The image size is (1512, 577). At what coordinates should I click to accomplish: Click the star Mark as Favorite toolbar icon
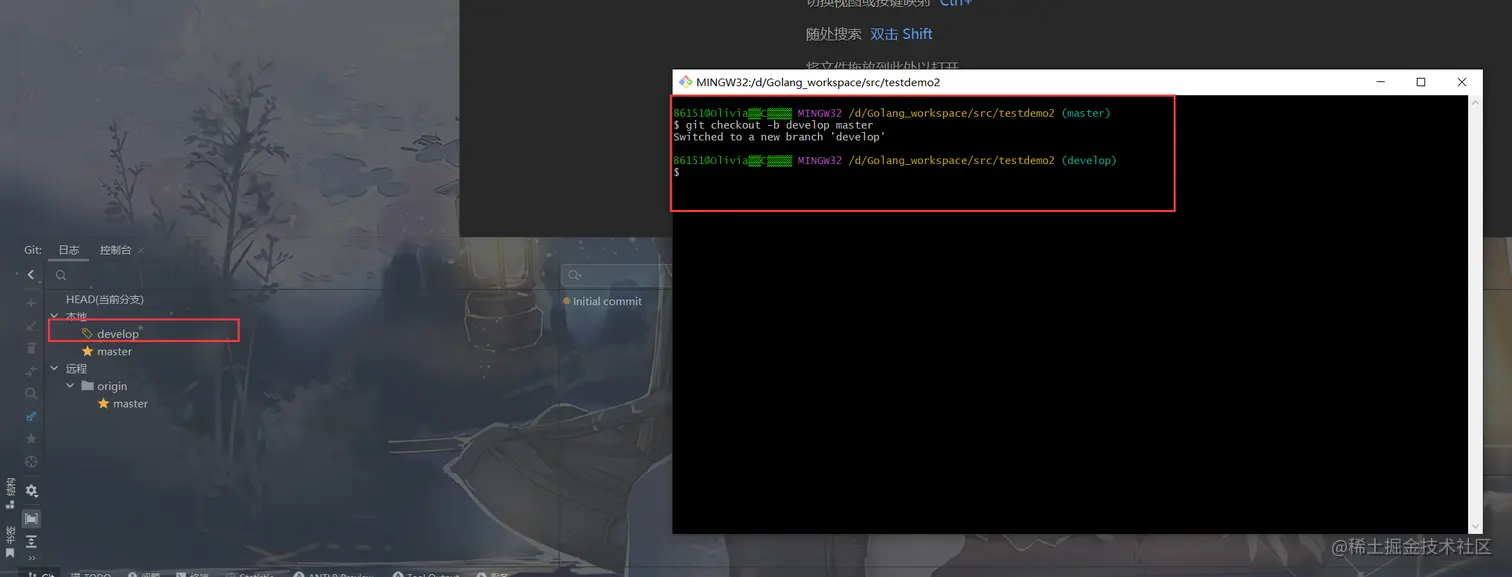click(x=31, y=439)
